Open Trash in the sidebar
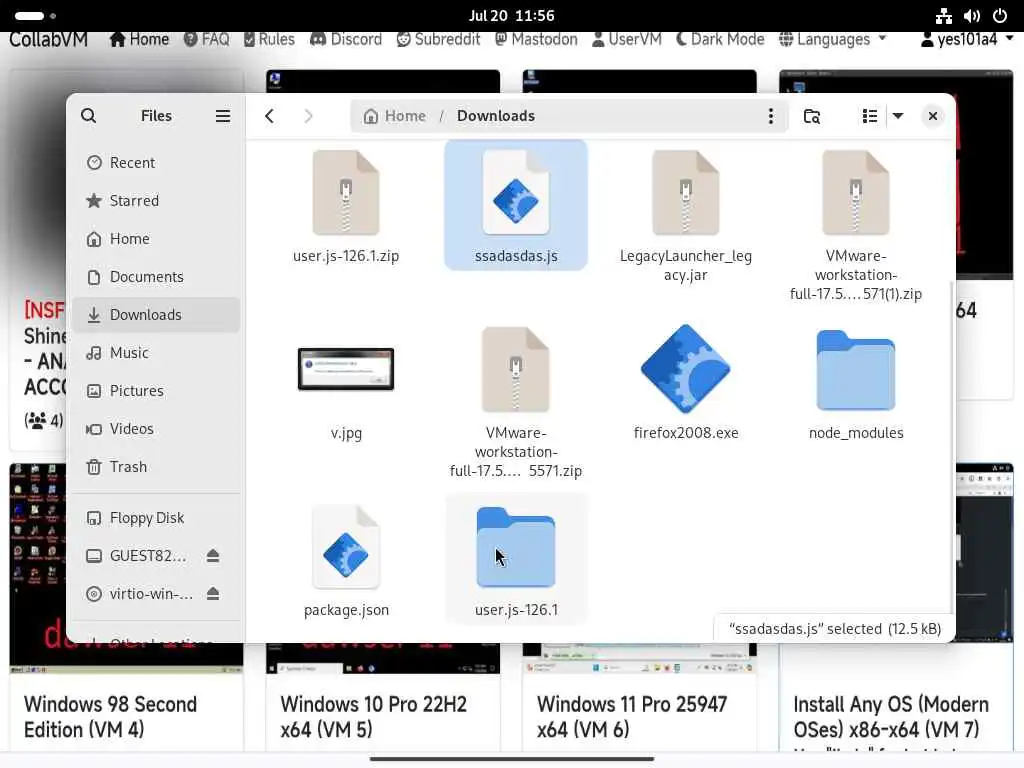The height and width of the screenshot is (768, 1024). 156,466
